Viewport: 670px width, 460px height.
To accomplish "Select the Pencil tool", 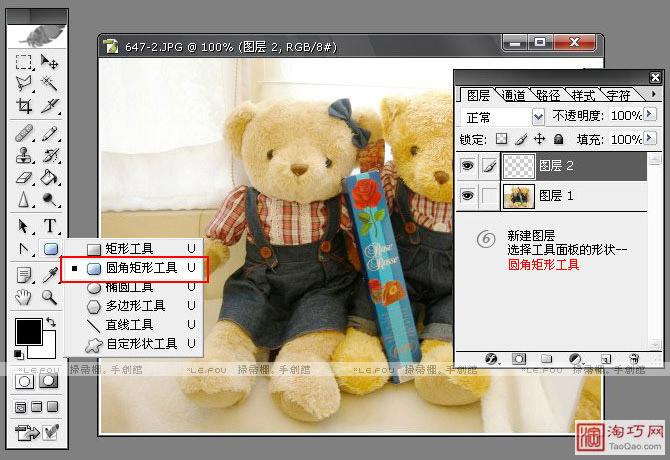I will (x=50, y=133).
